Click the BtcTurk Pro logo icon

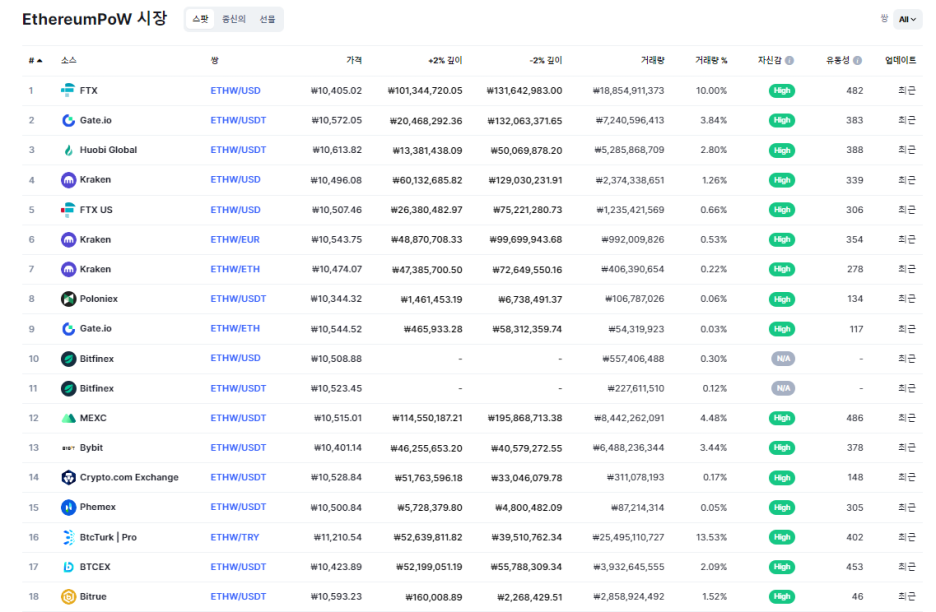(68, 537)
